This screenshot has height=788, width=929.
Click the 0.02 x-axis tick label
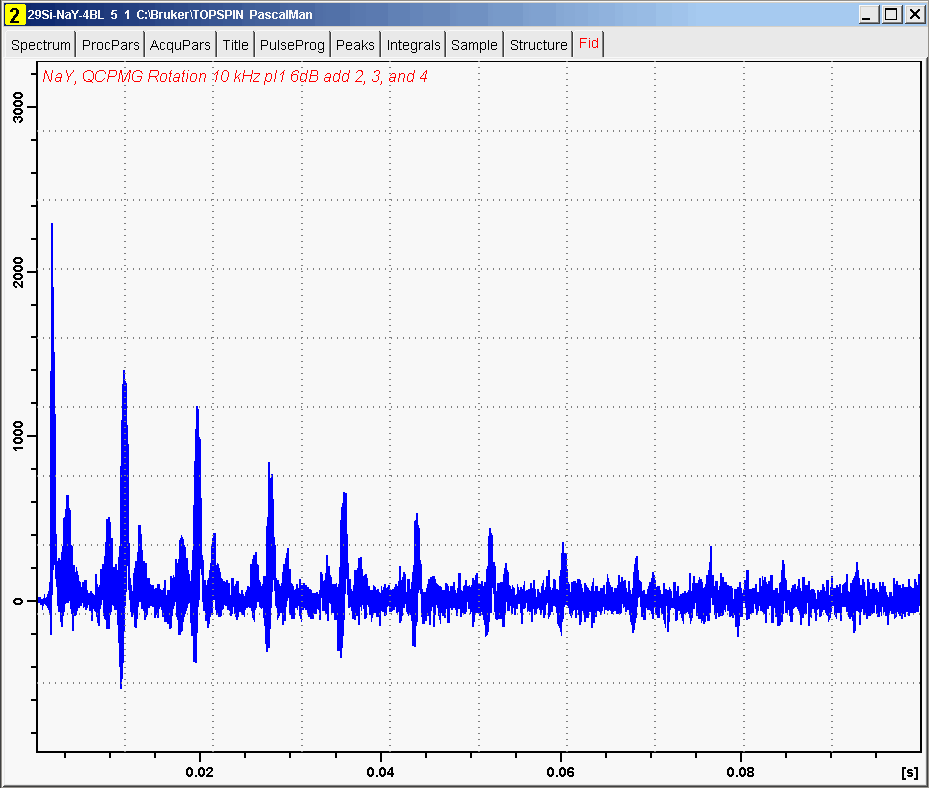pos(200,772)
